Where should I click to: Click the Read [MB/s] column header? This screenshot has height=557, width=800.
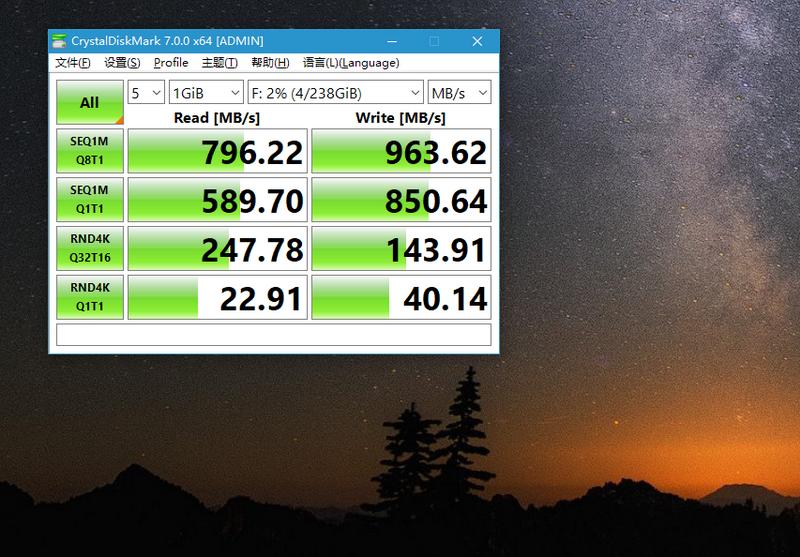click(x=217, y=118)
